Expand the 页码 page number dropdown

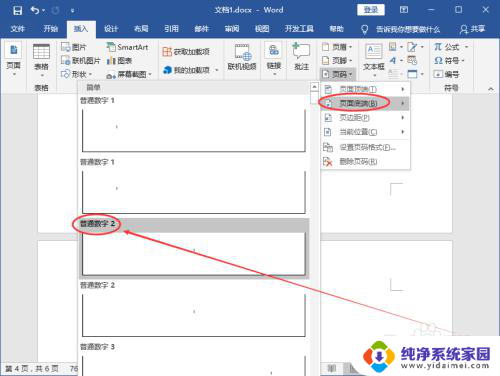pos(338,74)
